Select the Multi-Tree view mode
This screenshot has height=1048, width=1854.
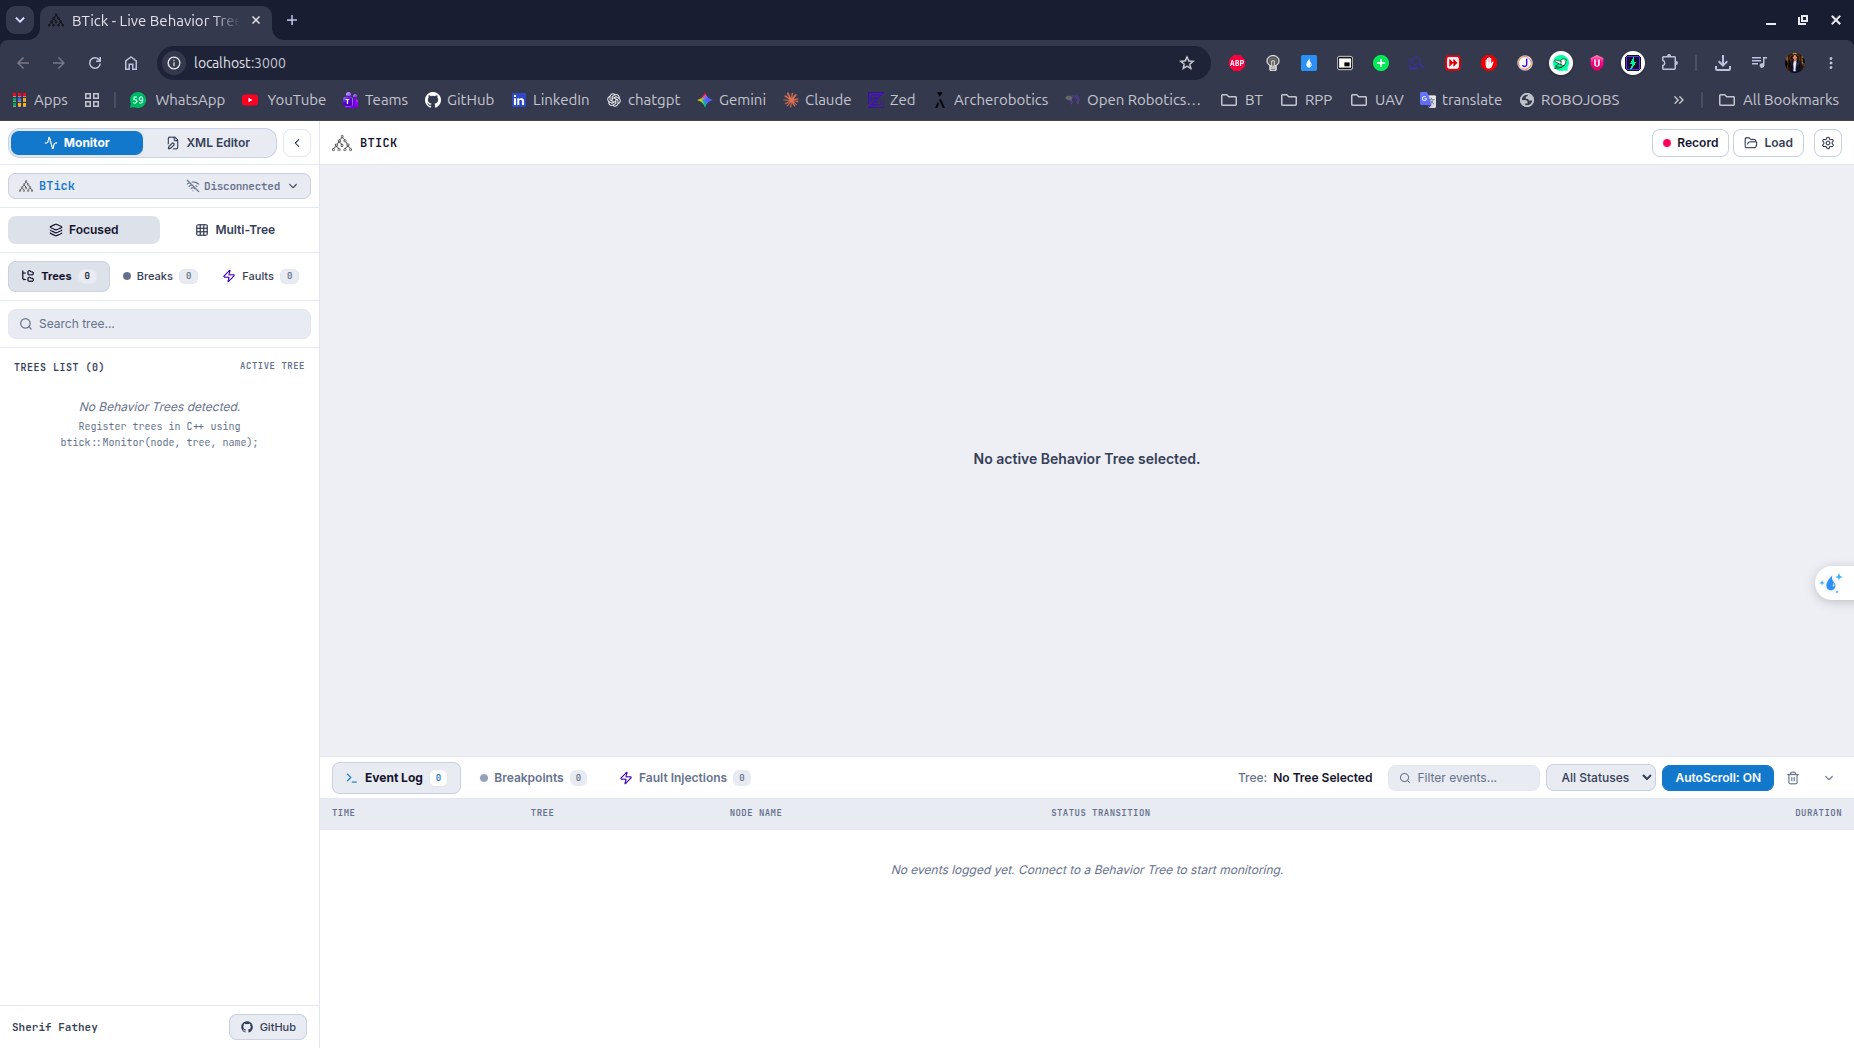(235, 230)
